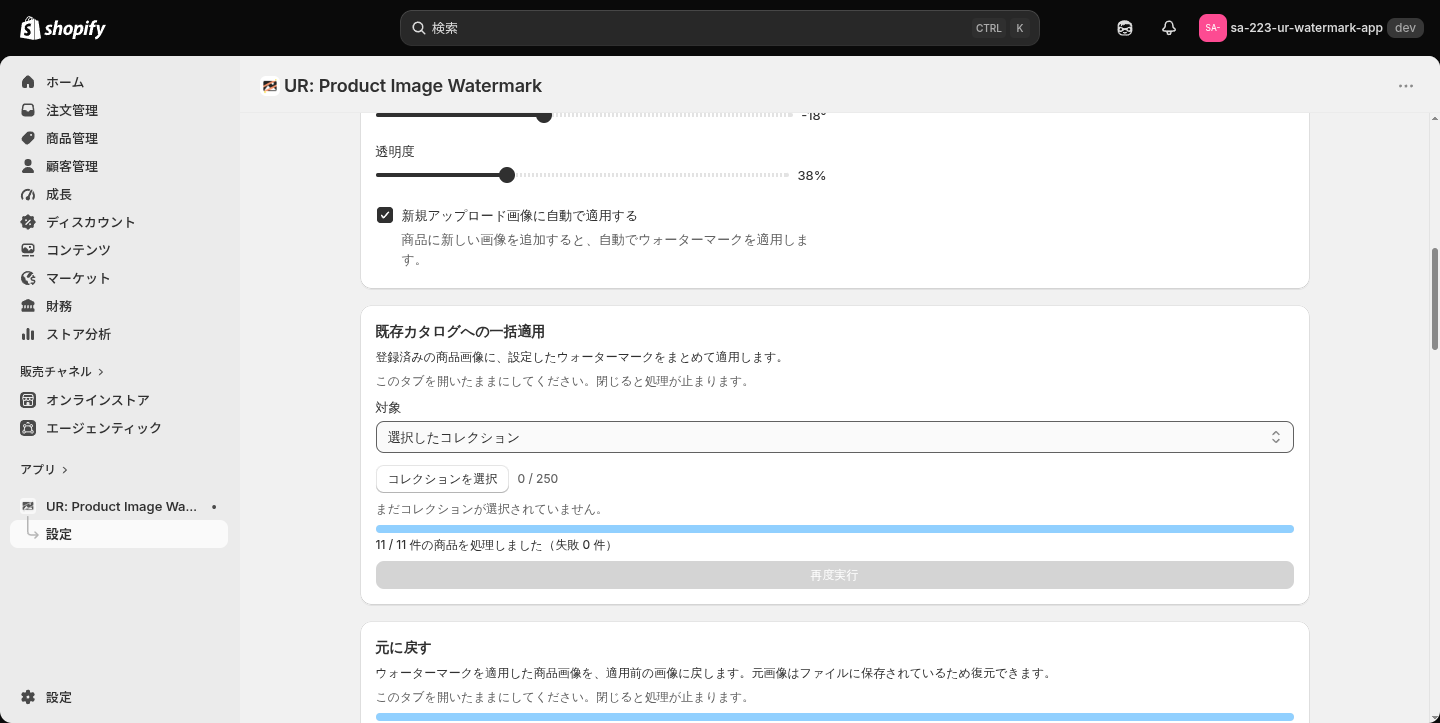Expand the アプリ section
Viewport: 1440px width, 723px height.
click(x=44, y=469)
